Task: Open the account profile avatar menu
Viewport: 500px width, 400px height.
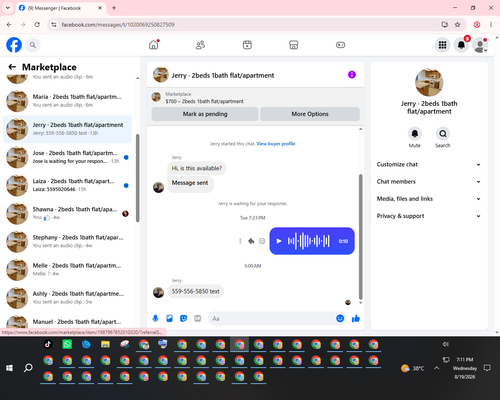Action: (480, 45)
